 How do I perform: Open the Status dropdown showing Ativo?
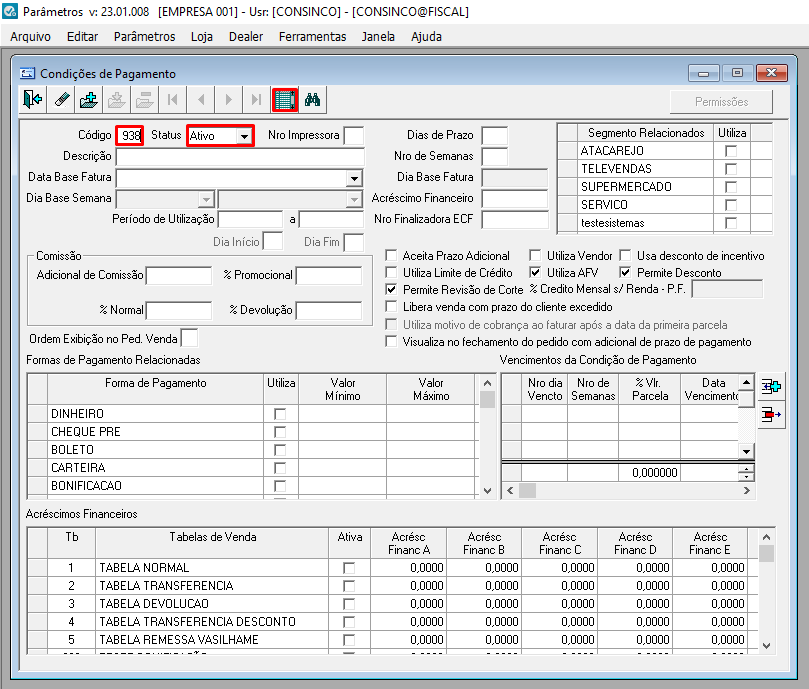pyautogui.click(x=244, y=136)
